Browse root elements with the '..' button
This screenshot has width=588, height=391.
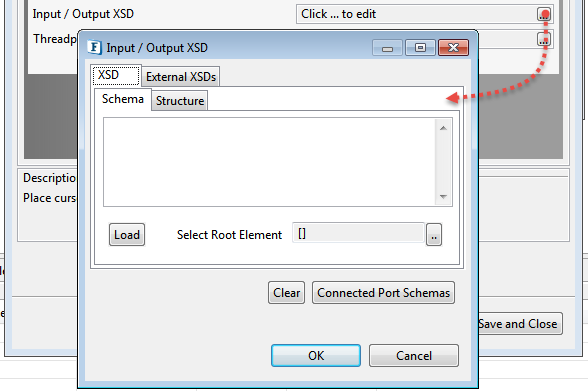[x=434, y=235]
